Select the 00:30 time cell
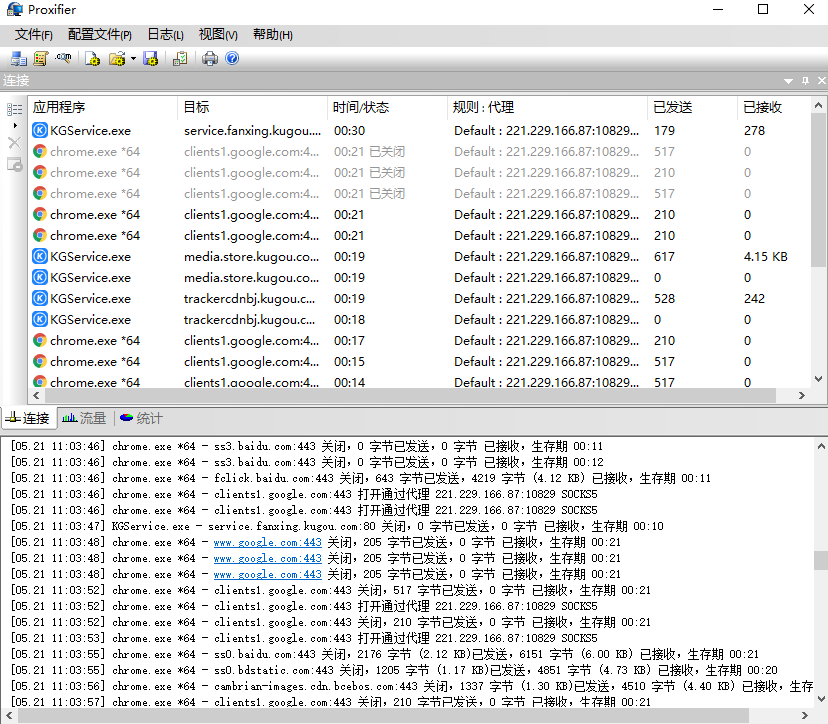Viewport: 828px width, 724px height. [350, 130]
